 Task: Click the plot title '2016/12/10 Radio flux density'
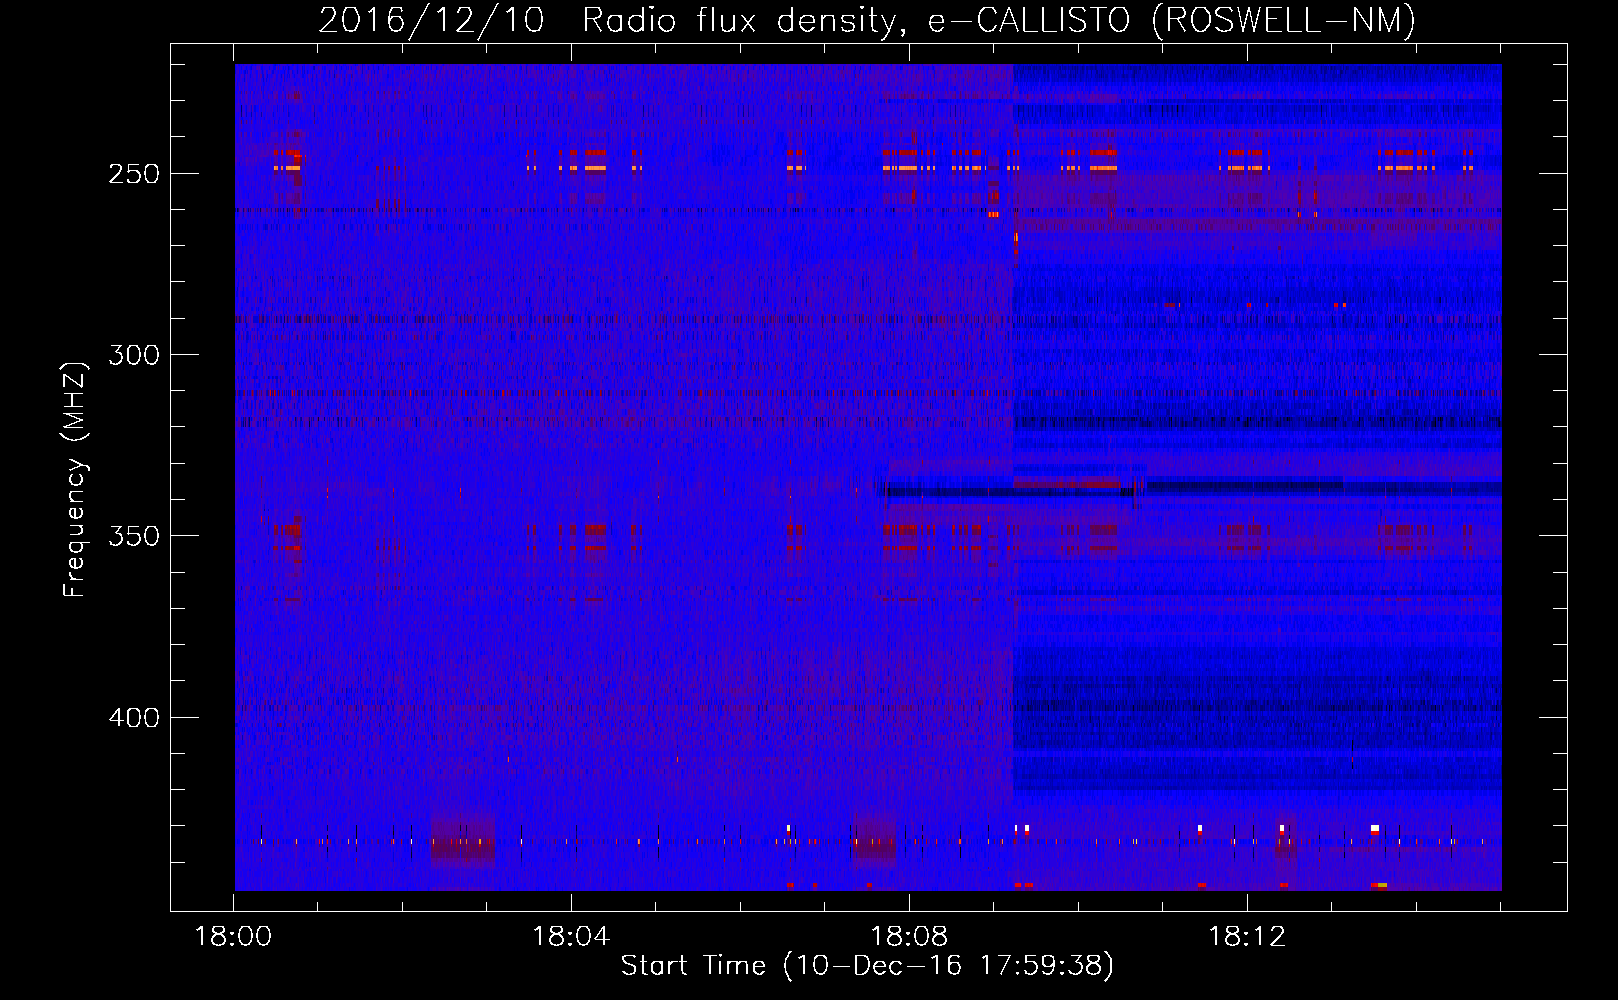pos(867,20)
